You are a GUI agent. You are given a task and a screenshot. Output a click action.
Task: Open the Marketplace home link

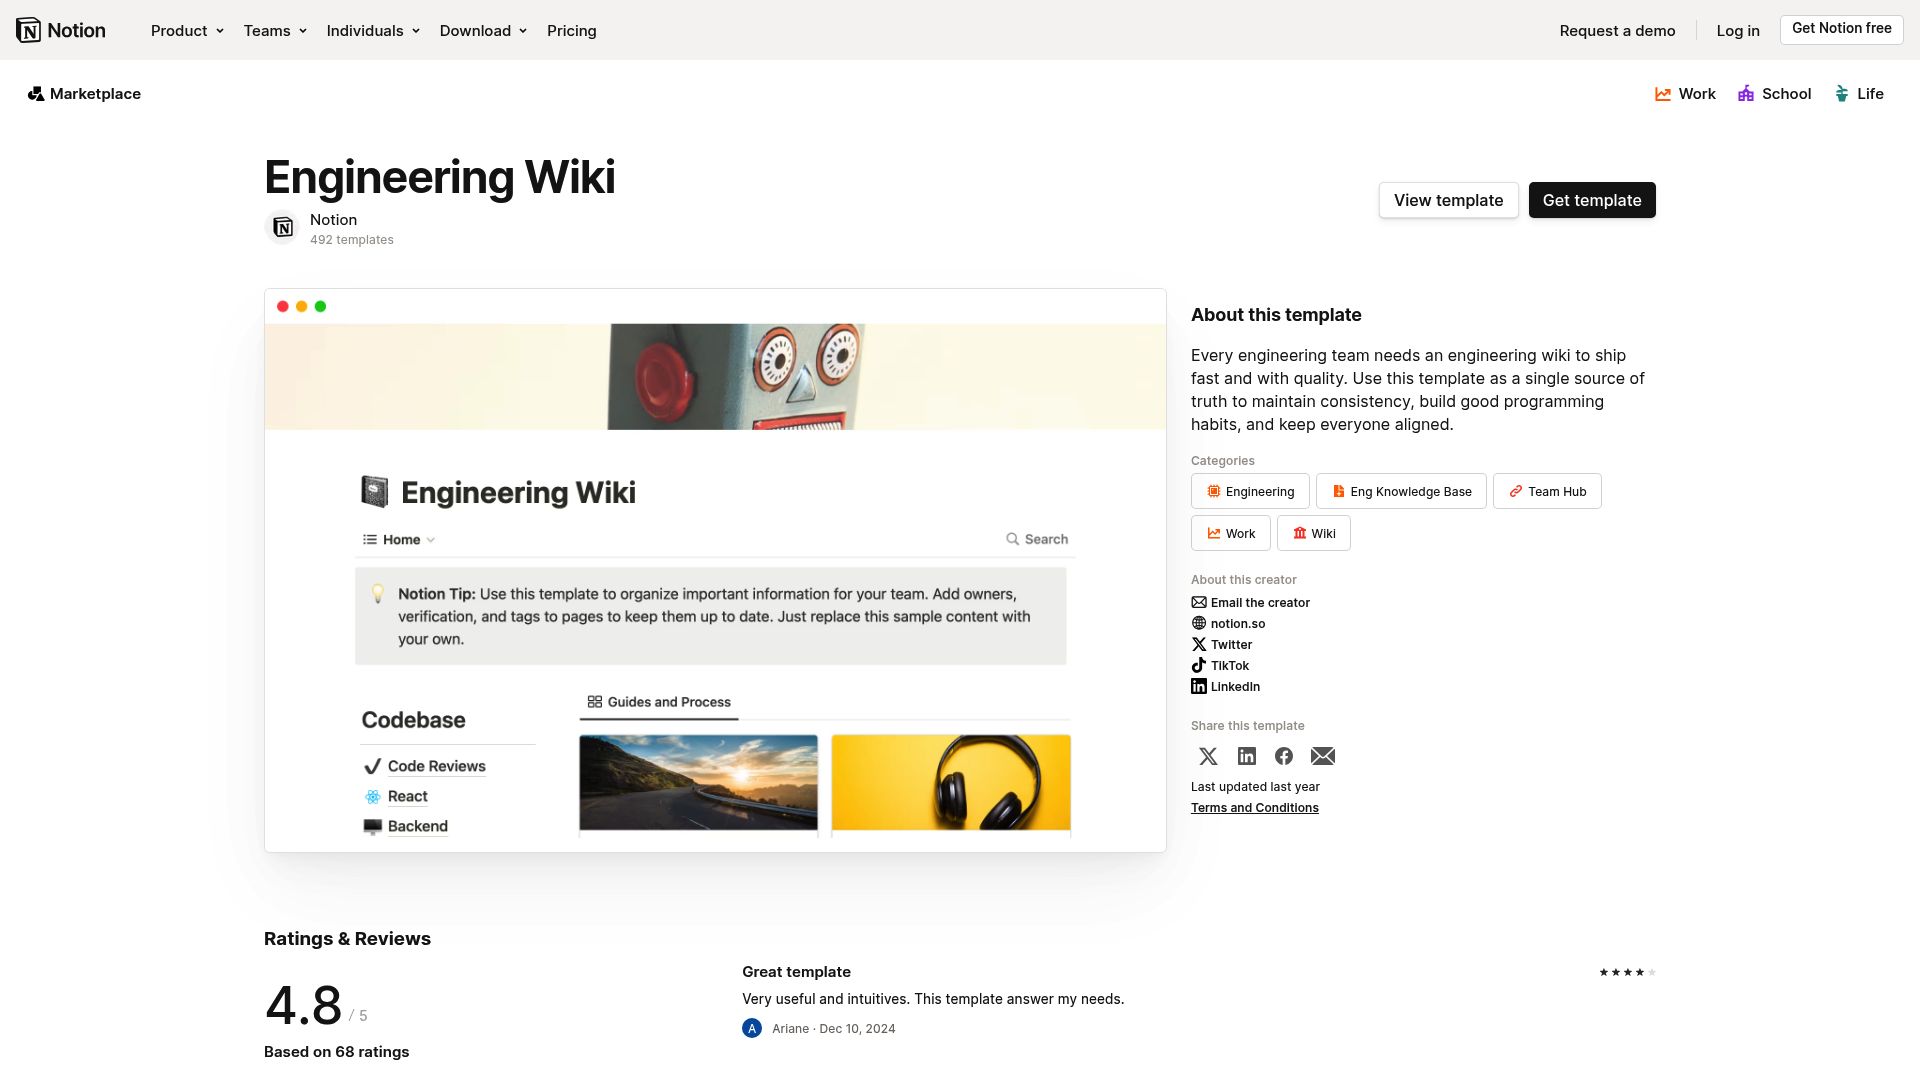pos(84,94)
